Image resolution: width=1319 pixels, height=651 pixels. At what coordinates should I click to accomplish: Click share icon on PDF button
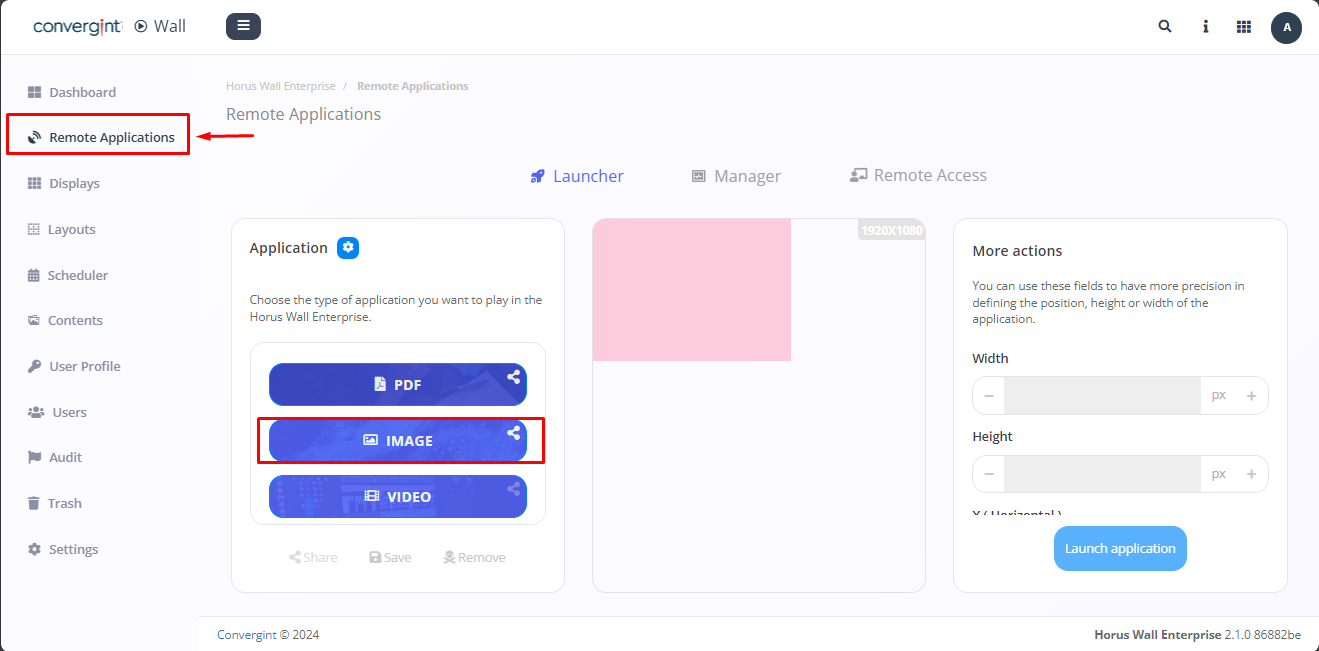pyautogui.click(x=513, y=377)
